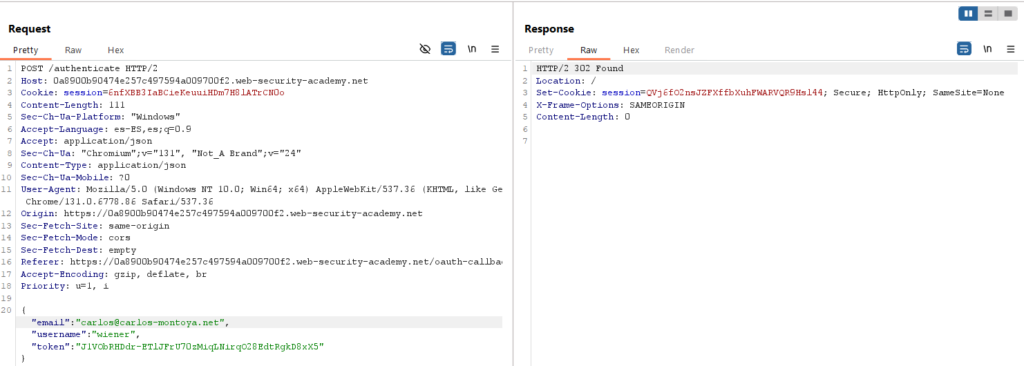Switch to Response Pretty tab

pos(541,50)
